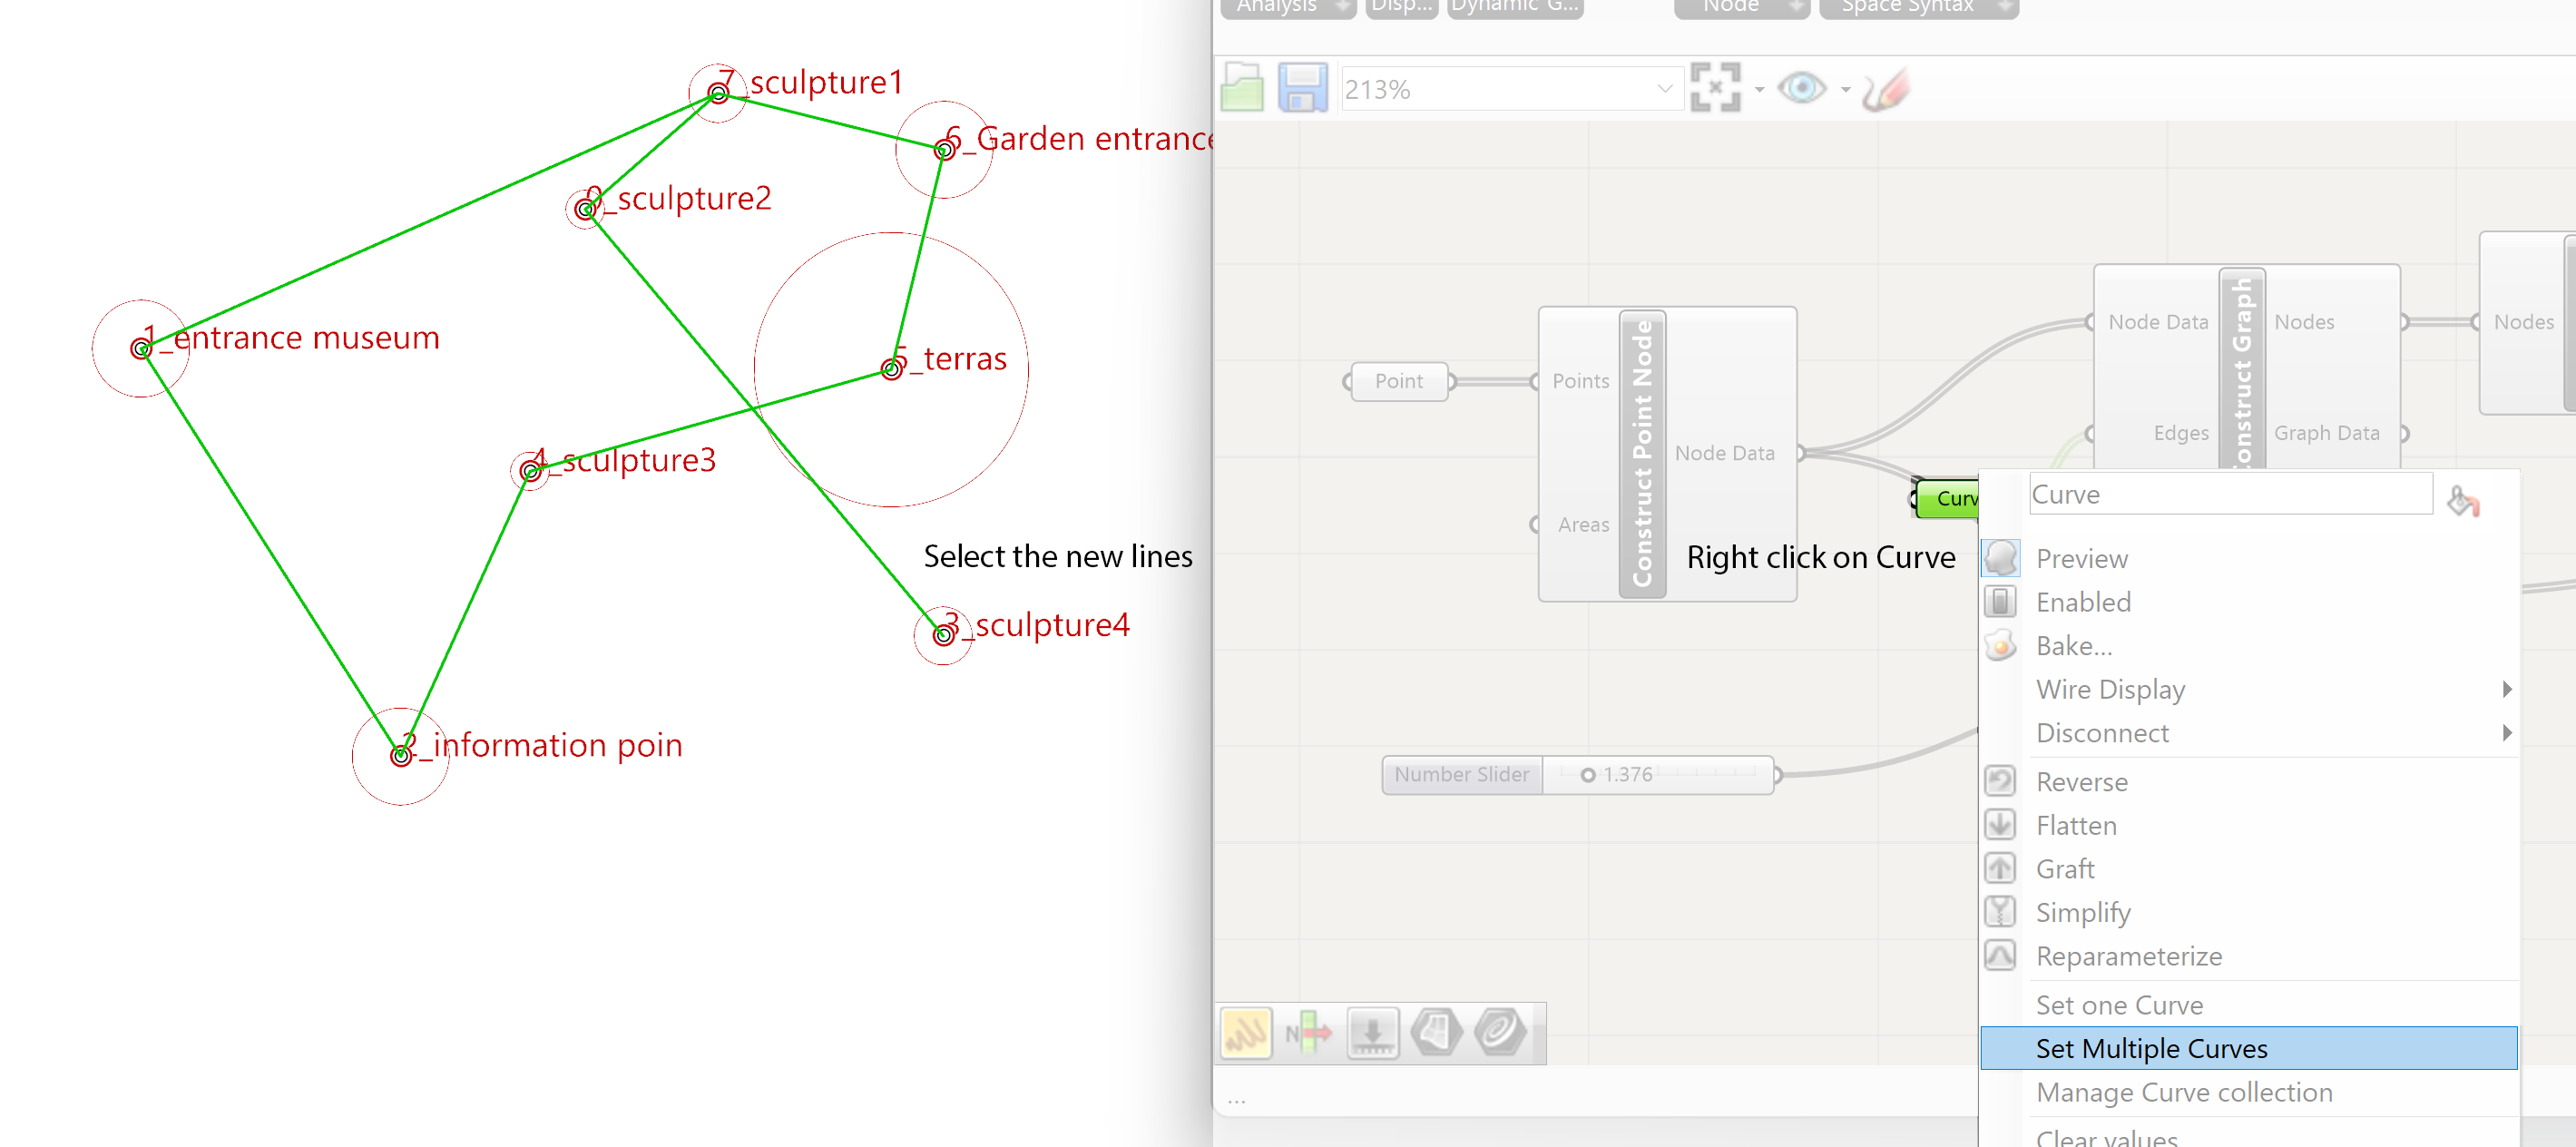Click the grey down-arrow align widget icon

1372,1033
